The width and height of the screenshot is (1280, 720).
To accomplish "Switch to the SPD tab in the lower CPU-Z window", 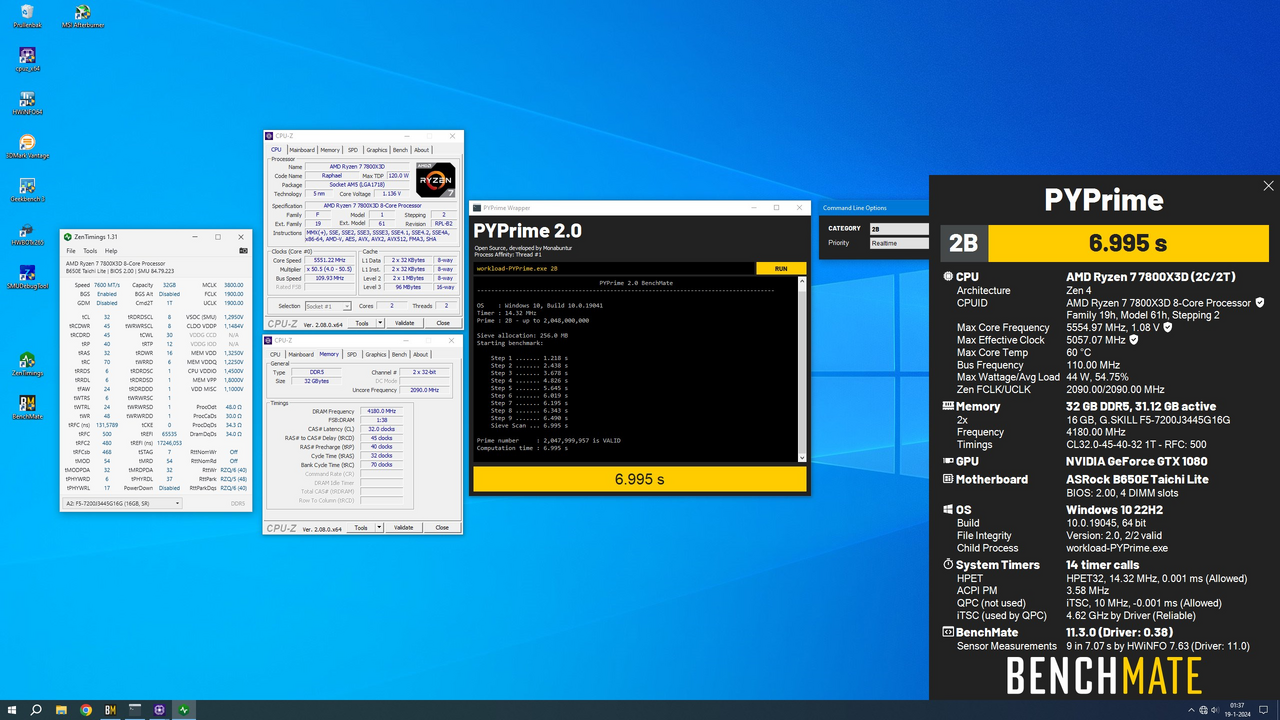I will tap(353, 354).
